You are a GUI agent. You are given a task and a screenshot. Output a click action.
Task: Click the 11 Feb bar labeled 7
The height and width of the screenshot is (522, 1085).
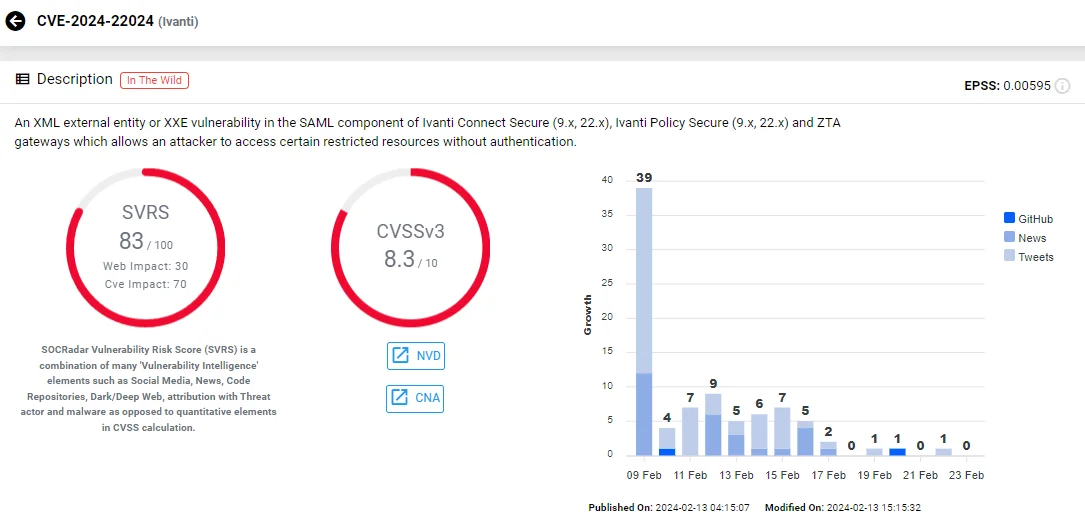690,431
